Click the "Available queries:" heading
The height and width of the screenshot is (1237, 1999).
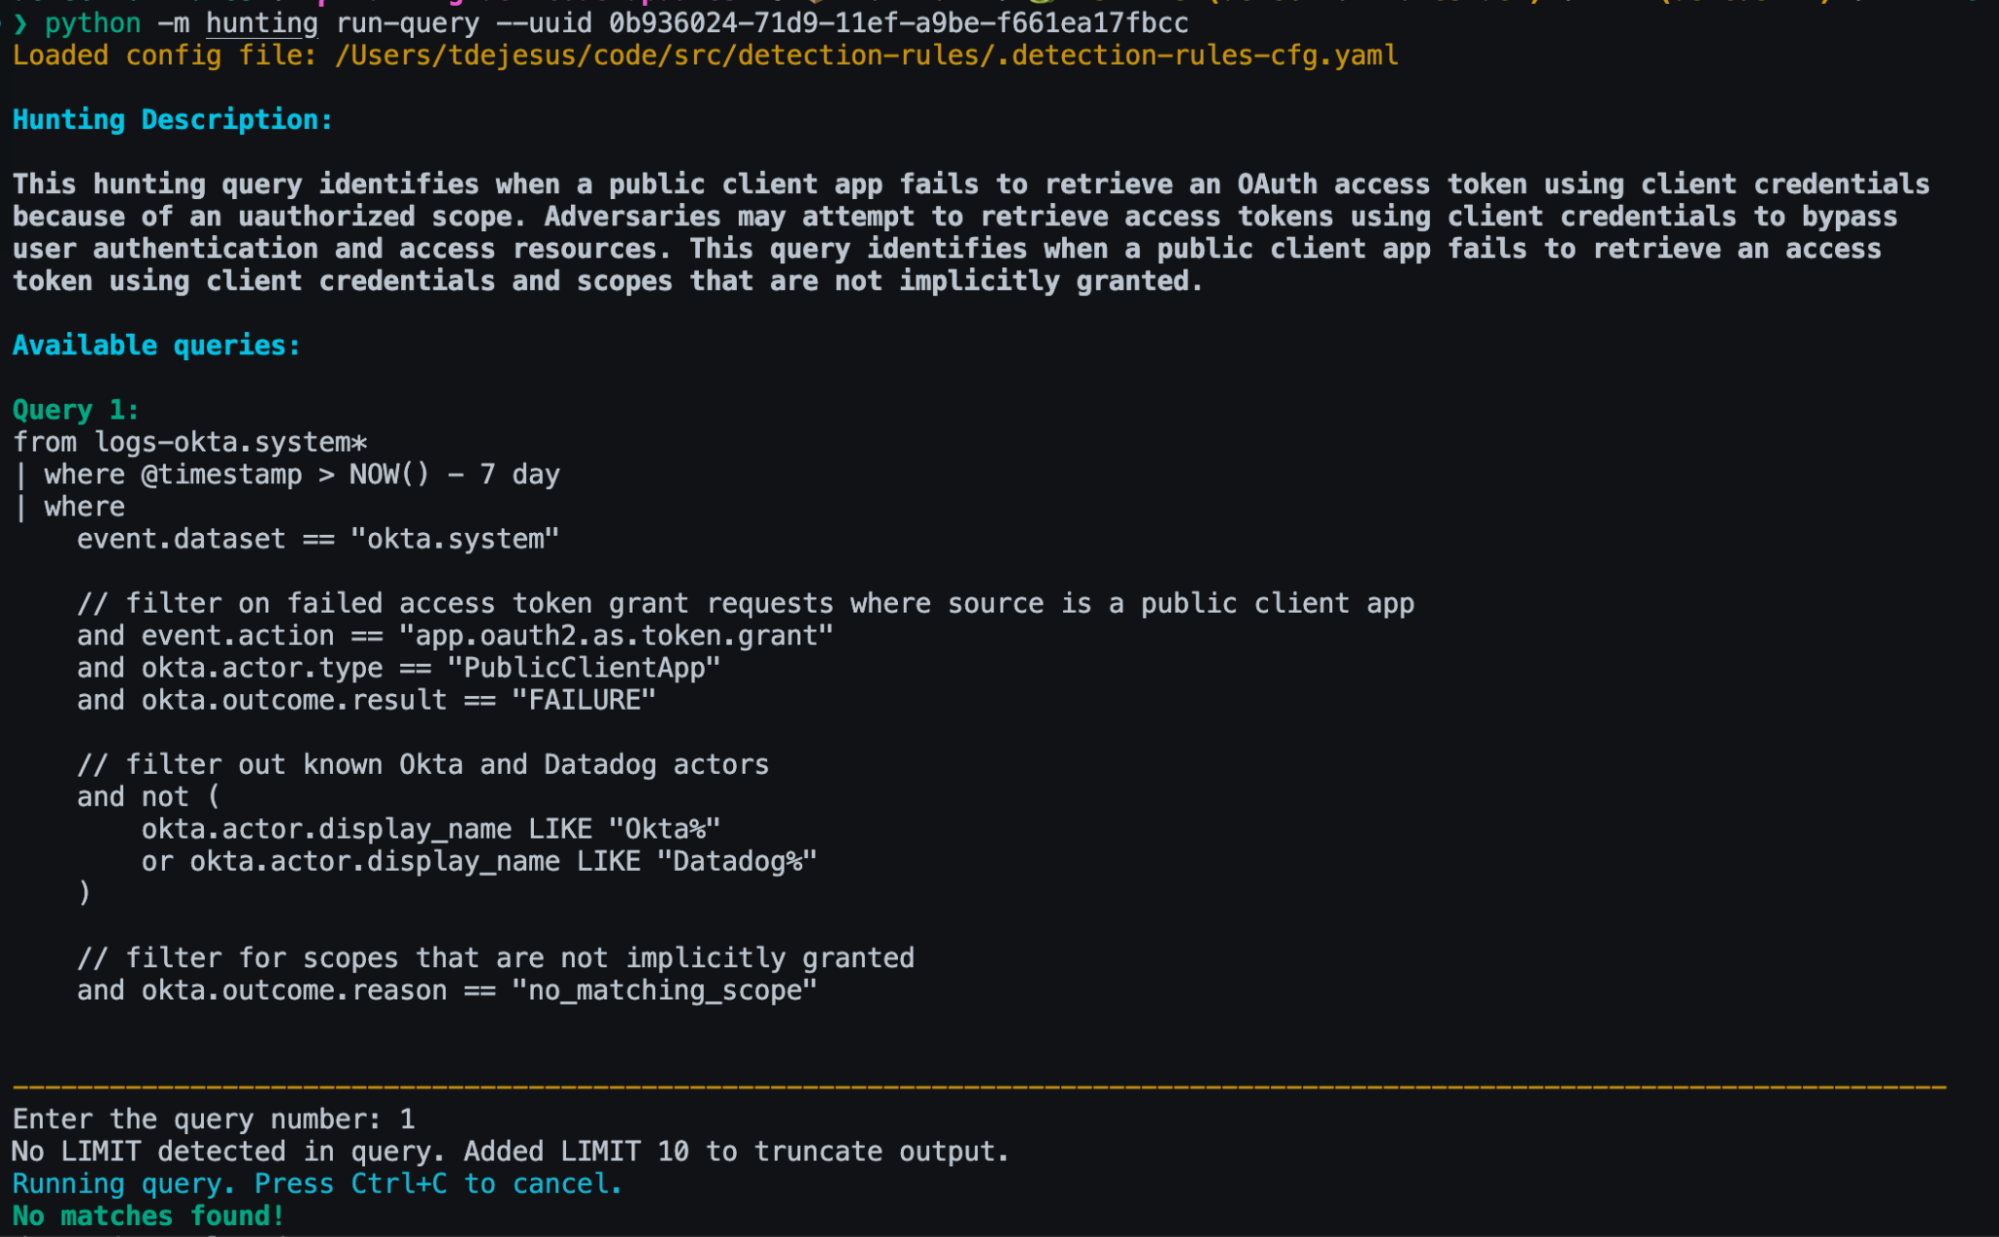156,346
